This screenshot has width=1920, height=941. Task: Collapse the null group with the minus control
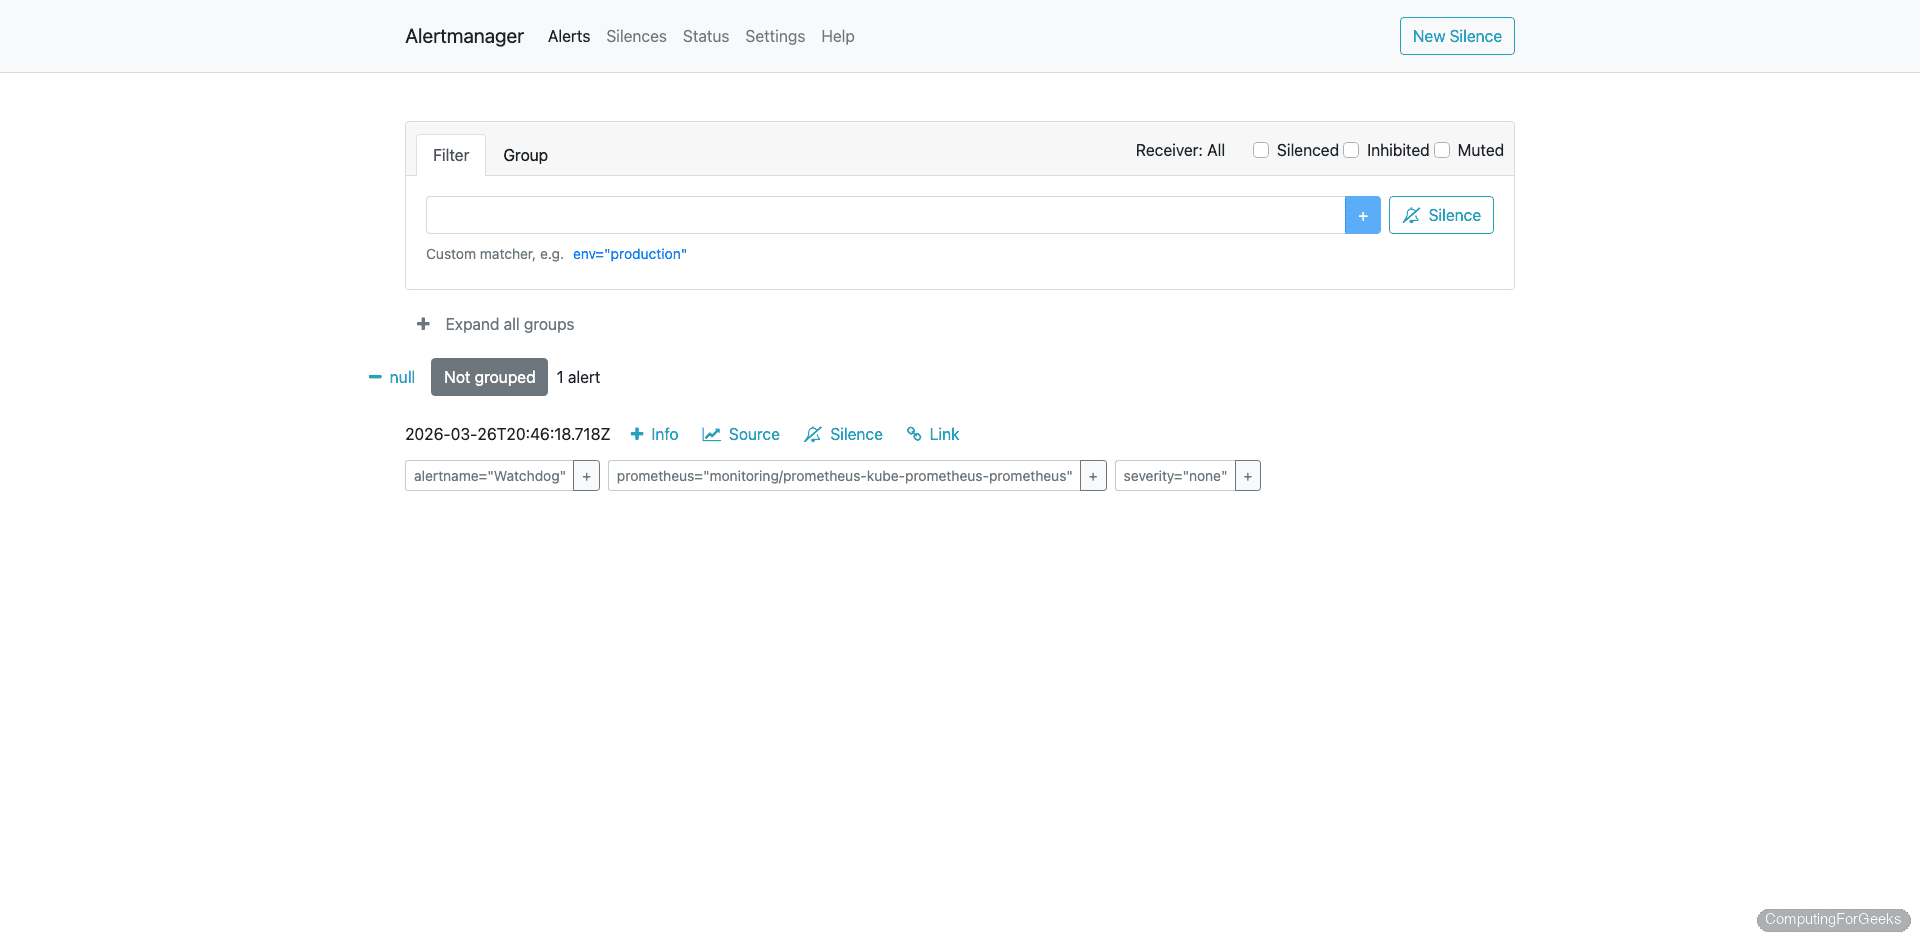(x=375, y=377)
